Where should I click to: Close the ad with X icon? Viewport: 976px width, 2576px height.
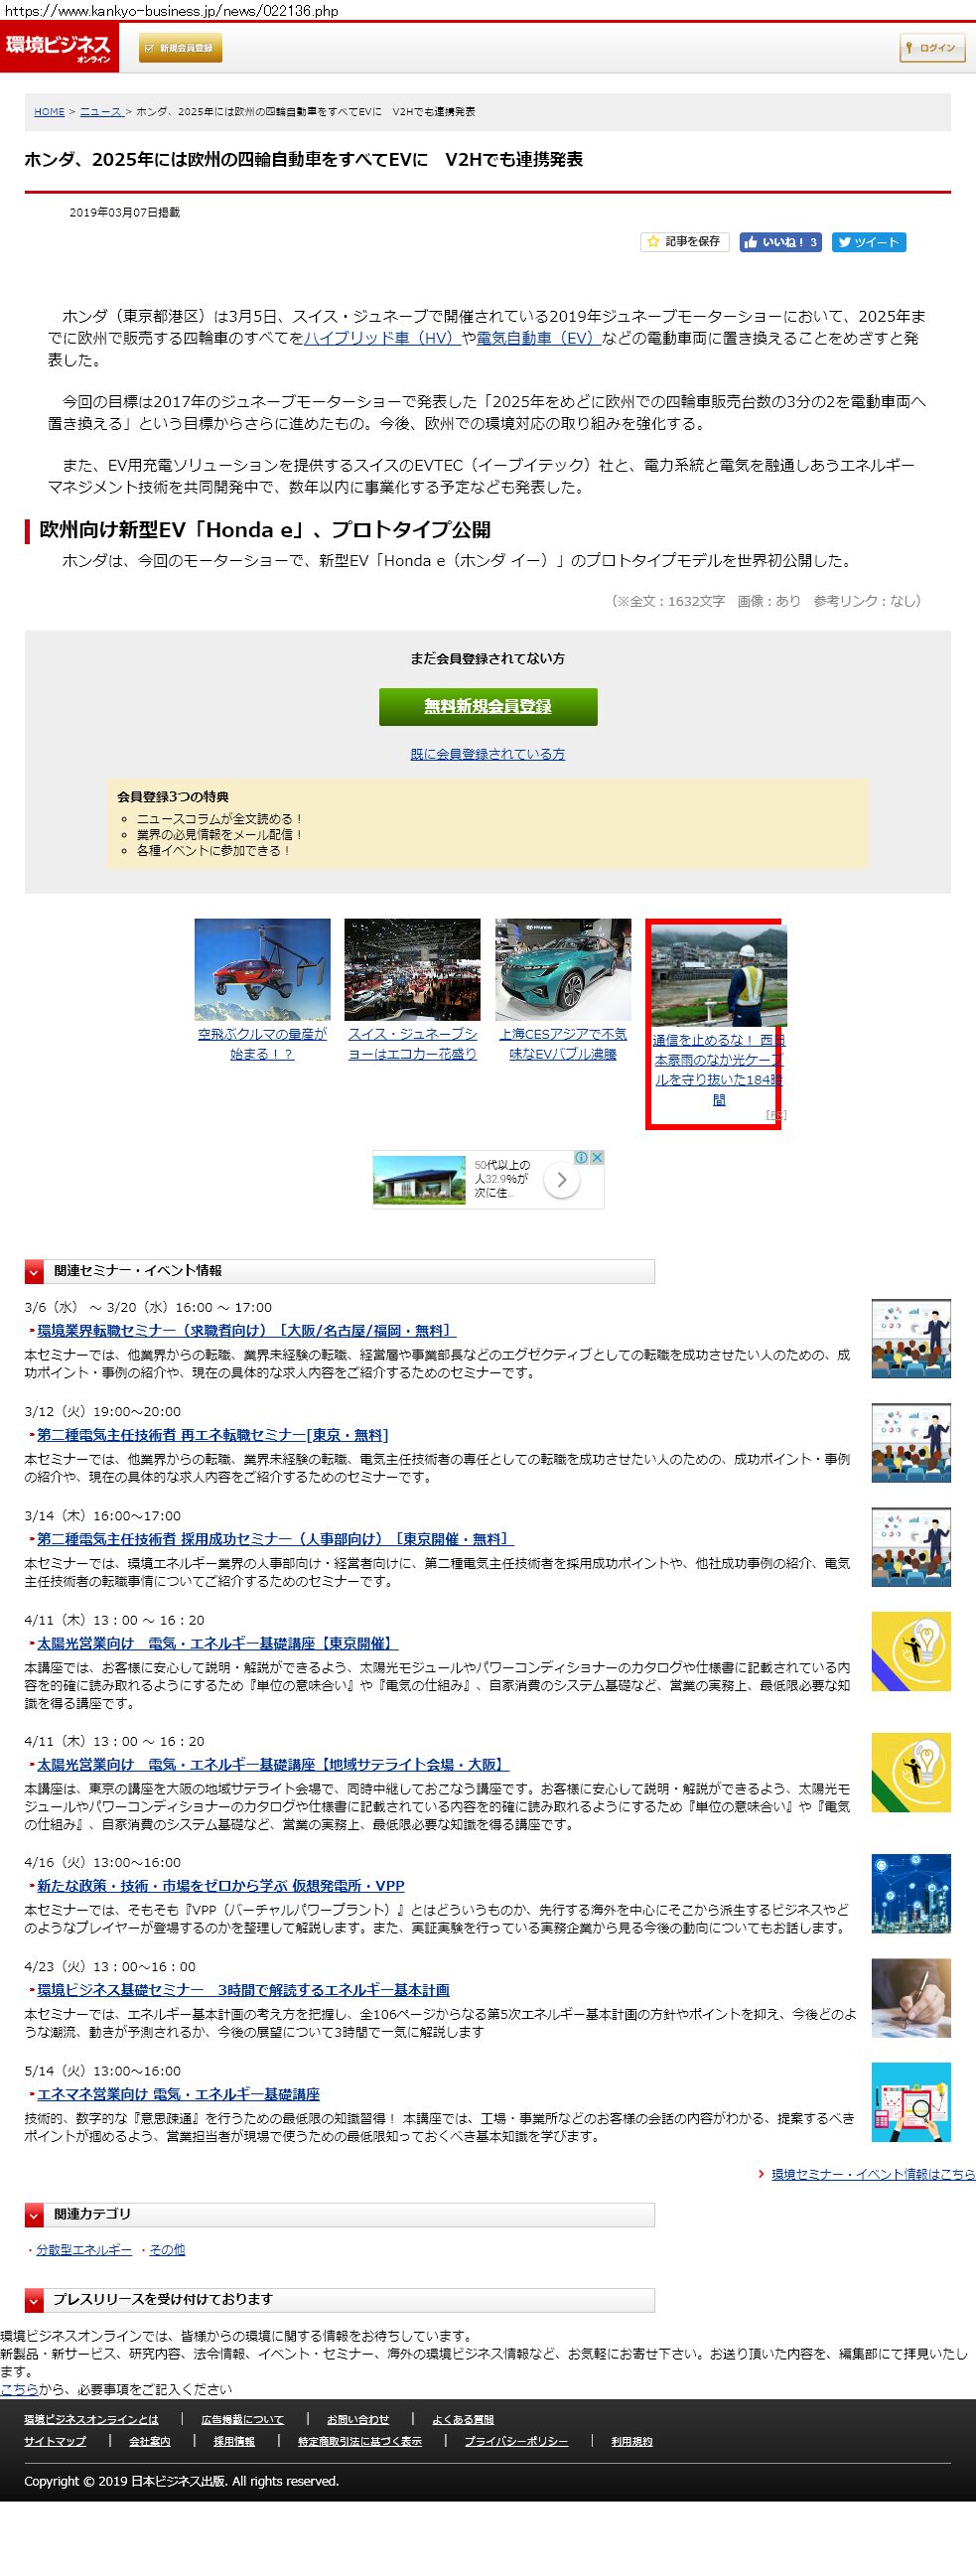coord(597,1157)
